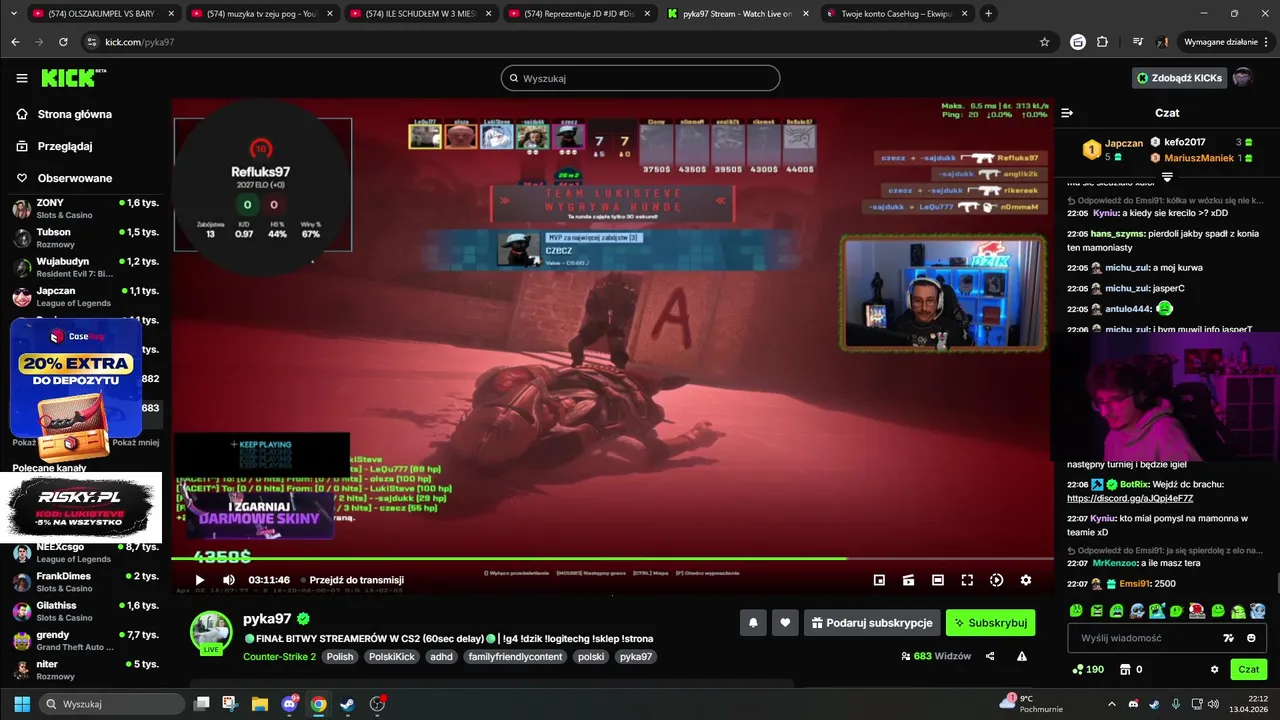Click Podaruj subskrypcje gift button
1280x720 pixels.
[872, 623]
